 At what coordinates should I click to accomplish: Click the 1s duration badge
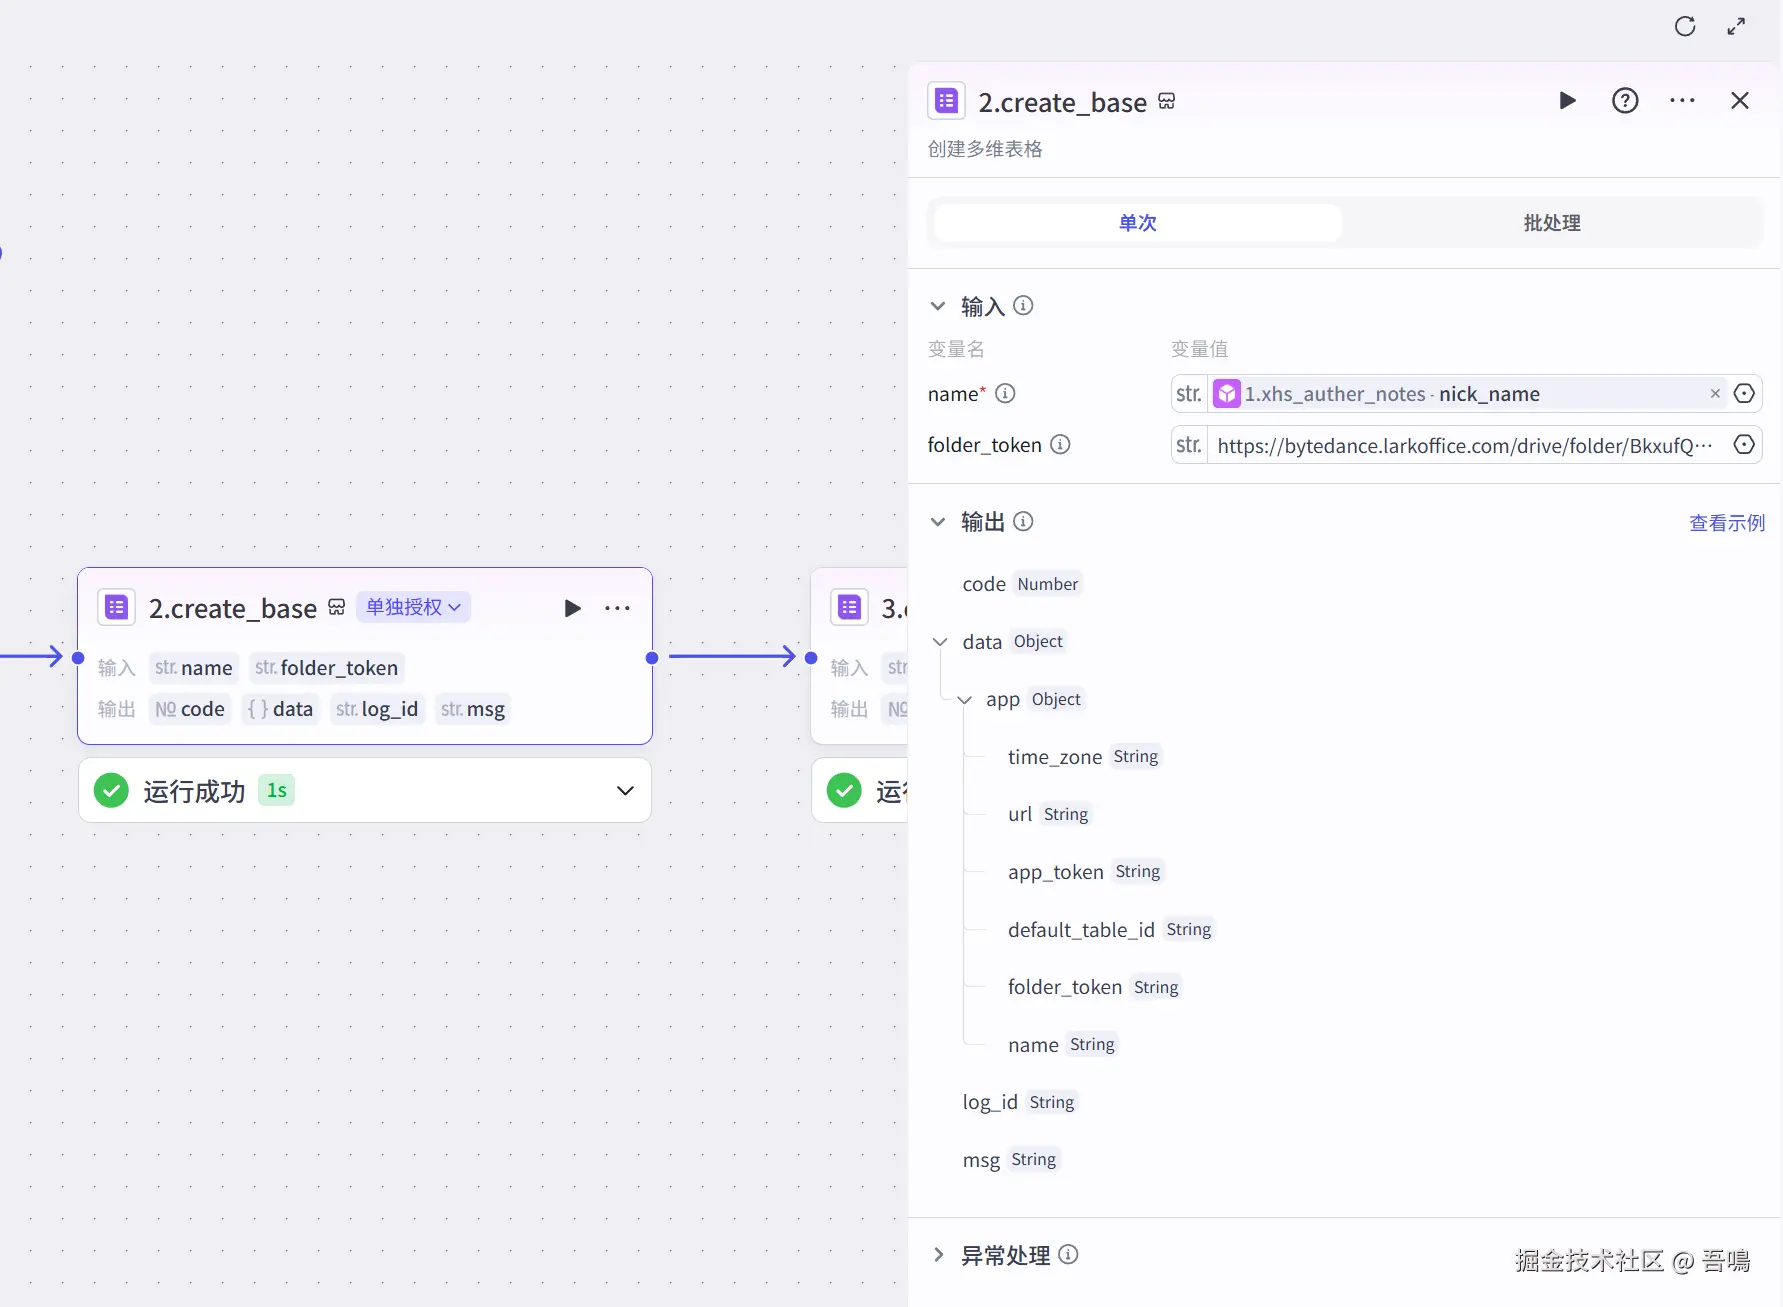point(277,790)
